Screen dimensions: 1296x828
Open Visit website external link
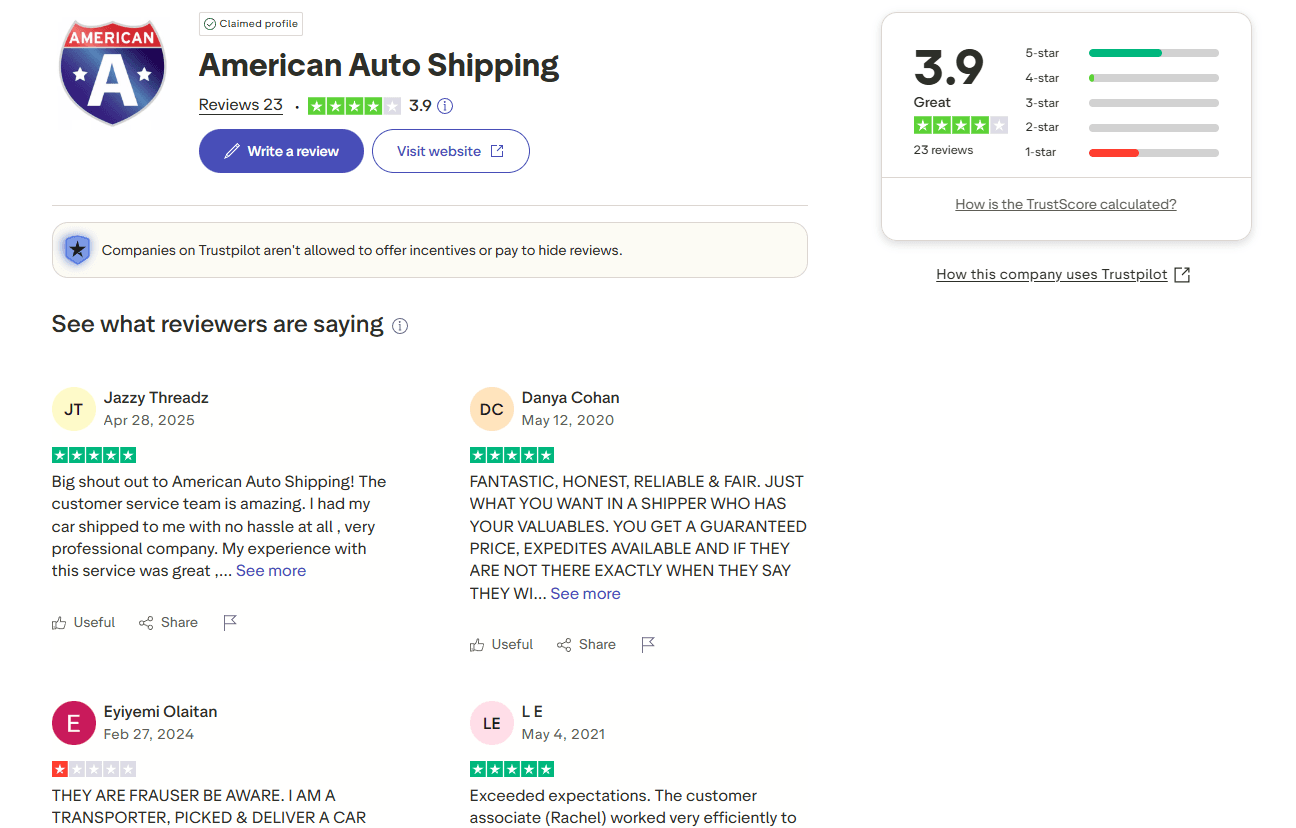click(450, 151)
